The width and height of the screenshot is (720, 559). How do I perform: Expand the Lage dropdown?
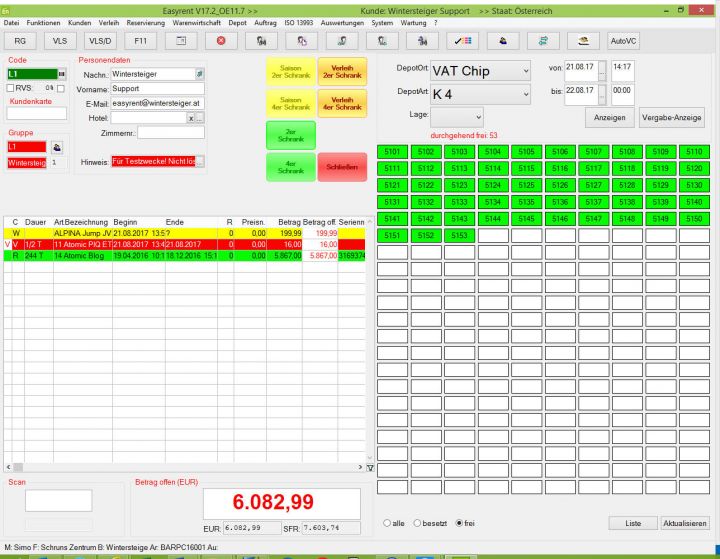point(456,117)
